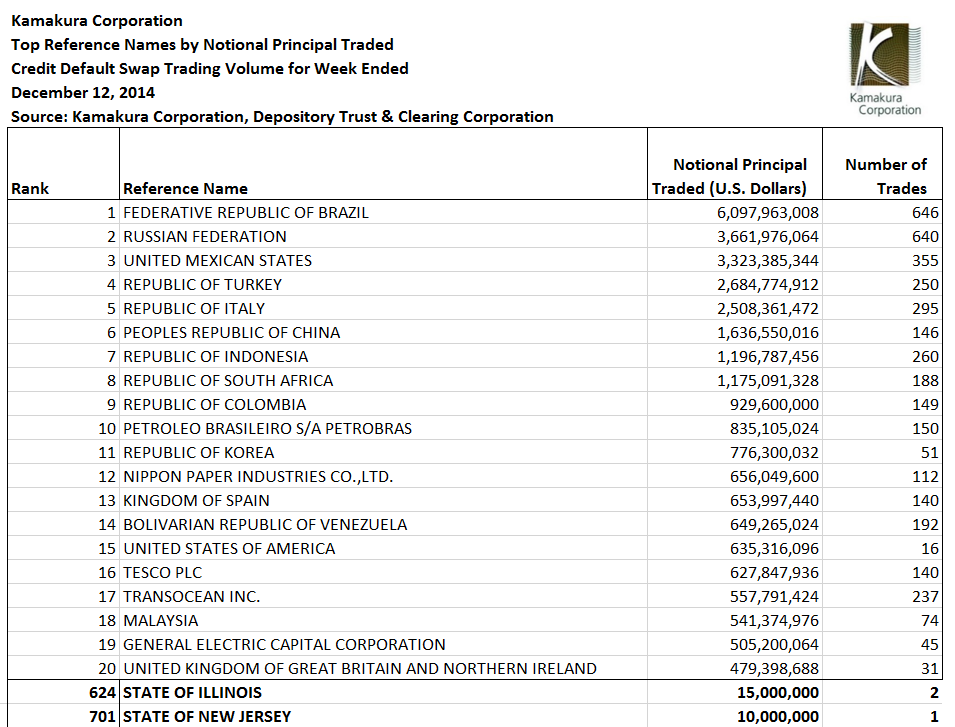This screenshot has width=955, height=727.
Task: Click rank number 624
Action: pyautogui.click(x=102, y=693)
